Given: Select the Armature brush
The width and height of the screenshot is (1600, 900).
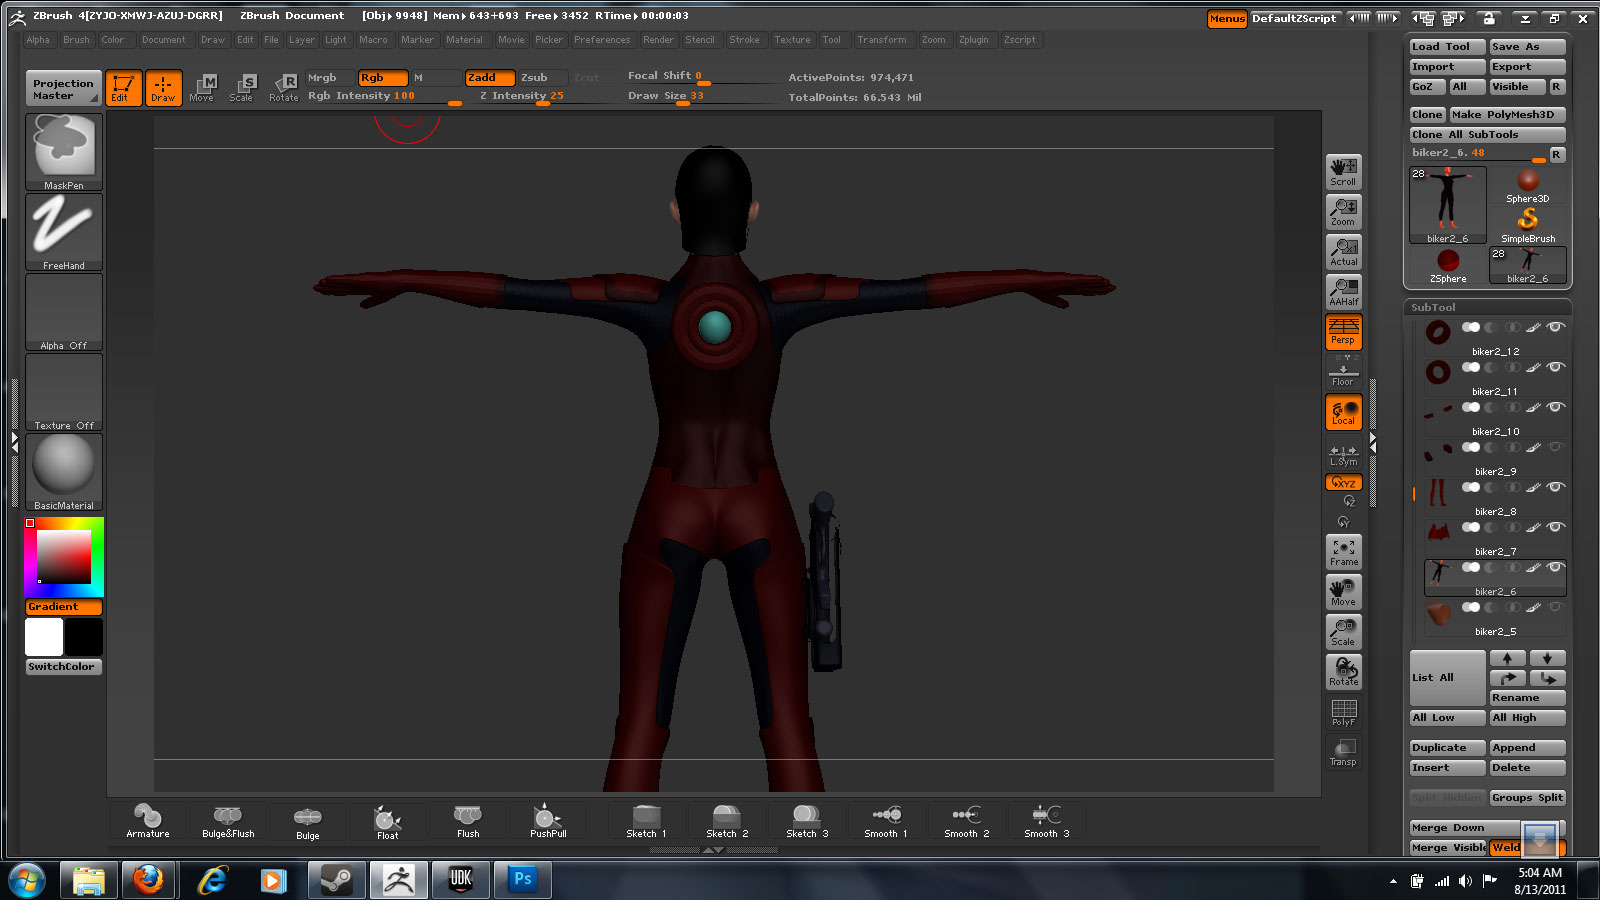Looking at the screenshot, I should pyautogui.click(x=147, y=821).
